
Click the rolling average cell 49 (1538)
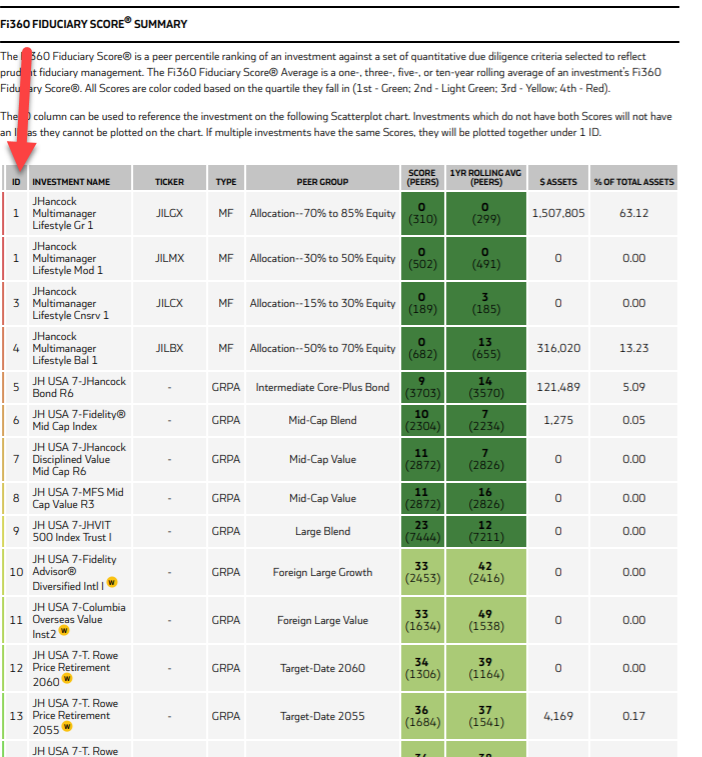click(486, 619)
